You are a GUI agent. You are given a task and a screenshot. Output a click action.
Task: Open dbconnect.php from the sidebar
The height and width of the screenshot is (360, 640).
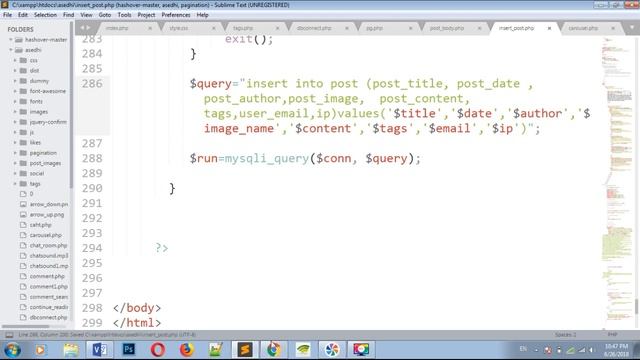(x=48, y=317)
